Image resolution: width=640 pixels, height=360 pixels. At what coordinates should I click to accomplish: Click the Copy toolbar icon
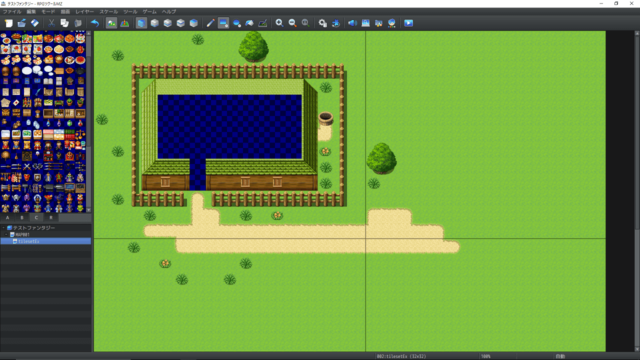point(64,23)
